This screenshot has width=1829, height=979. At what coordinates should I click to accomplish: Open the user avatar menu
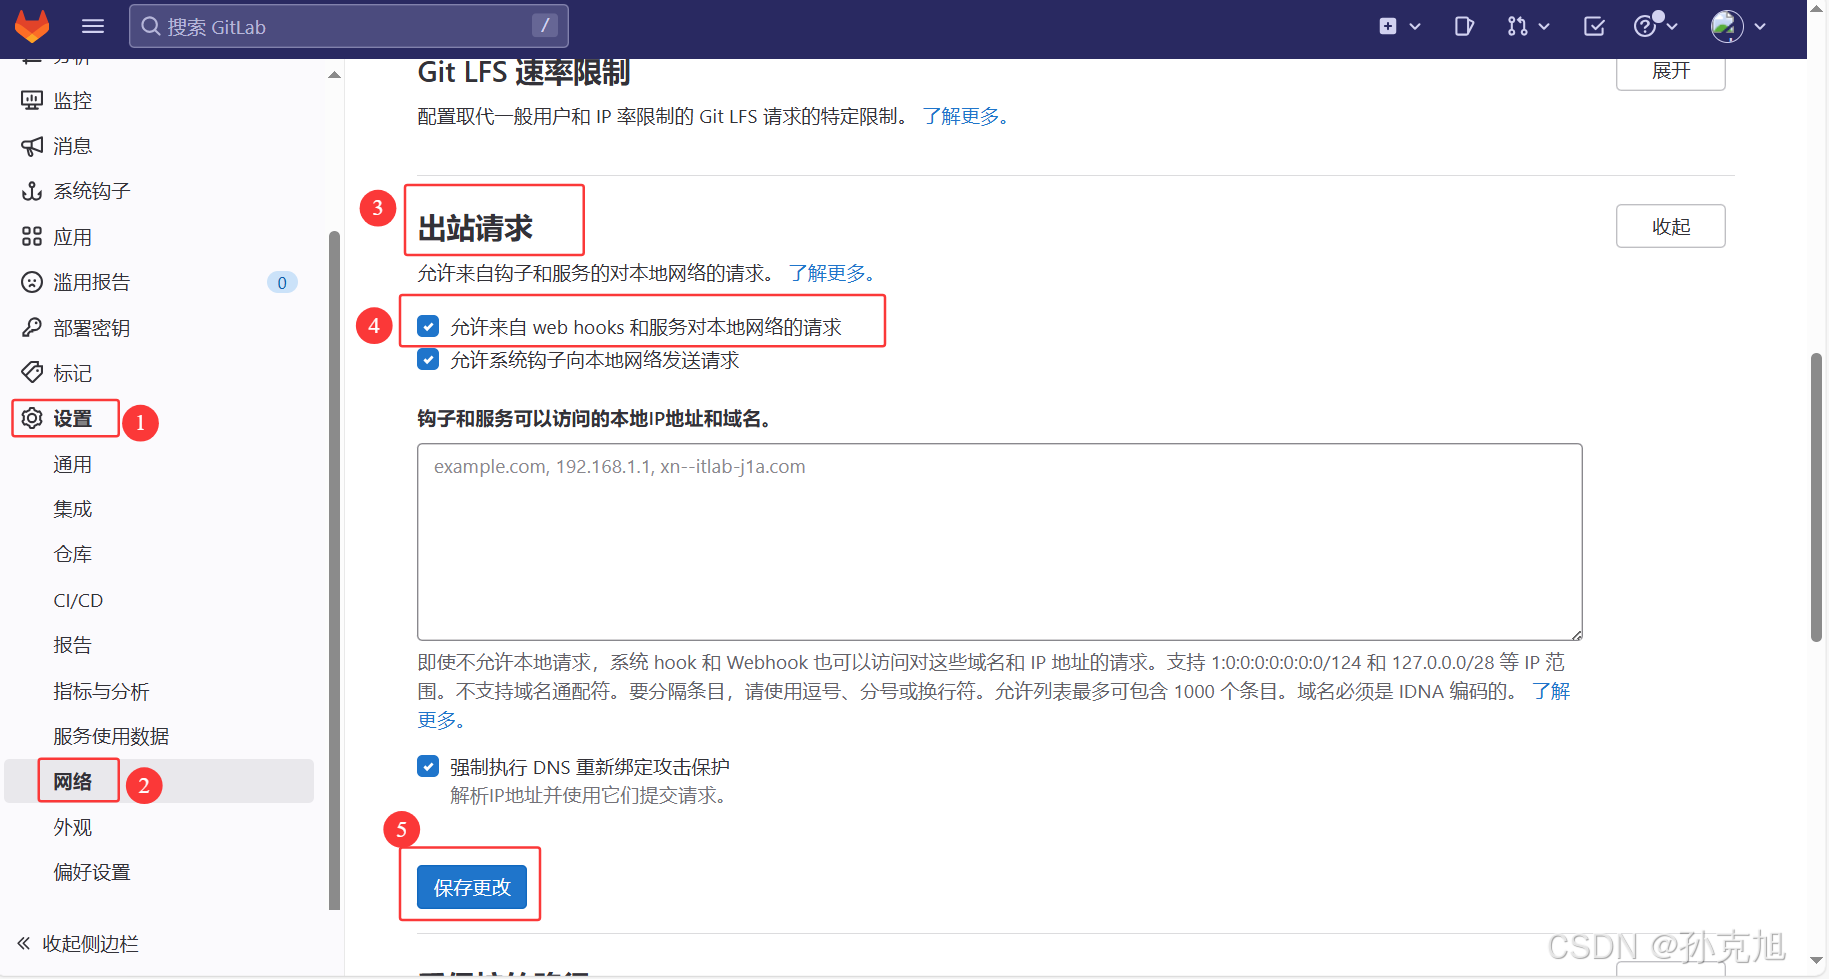click(x=1738, y=27)
